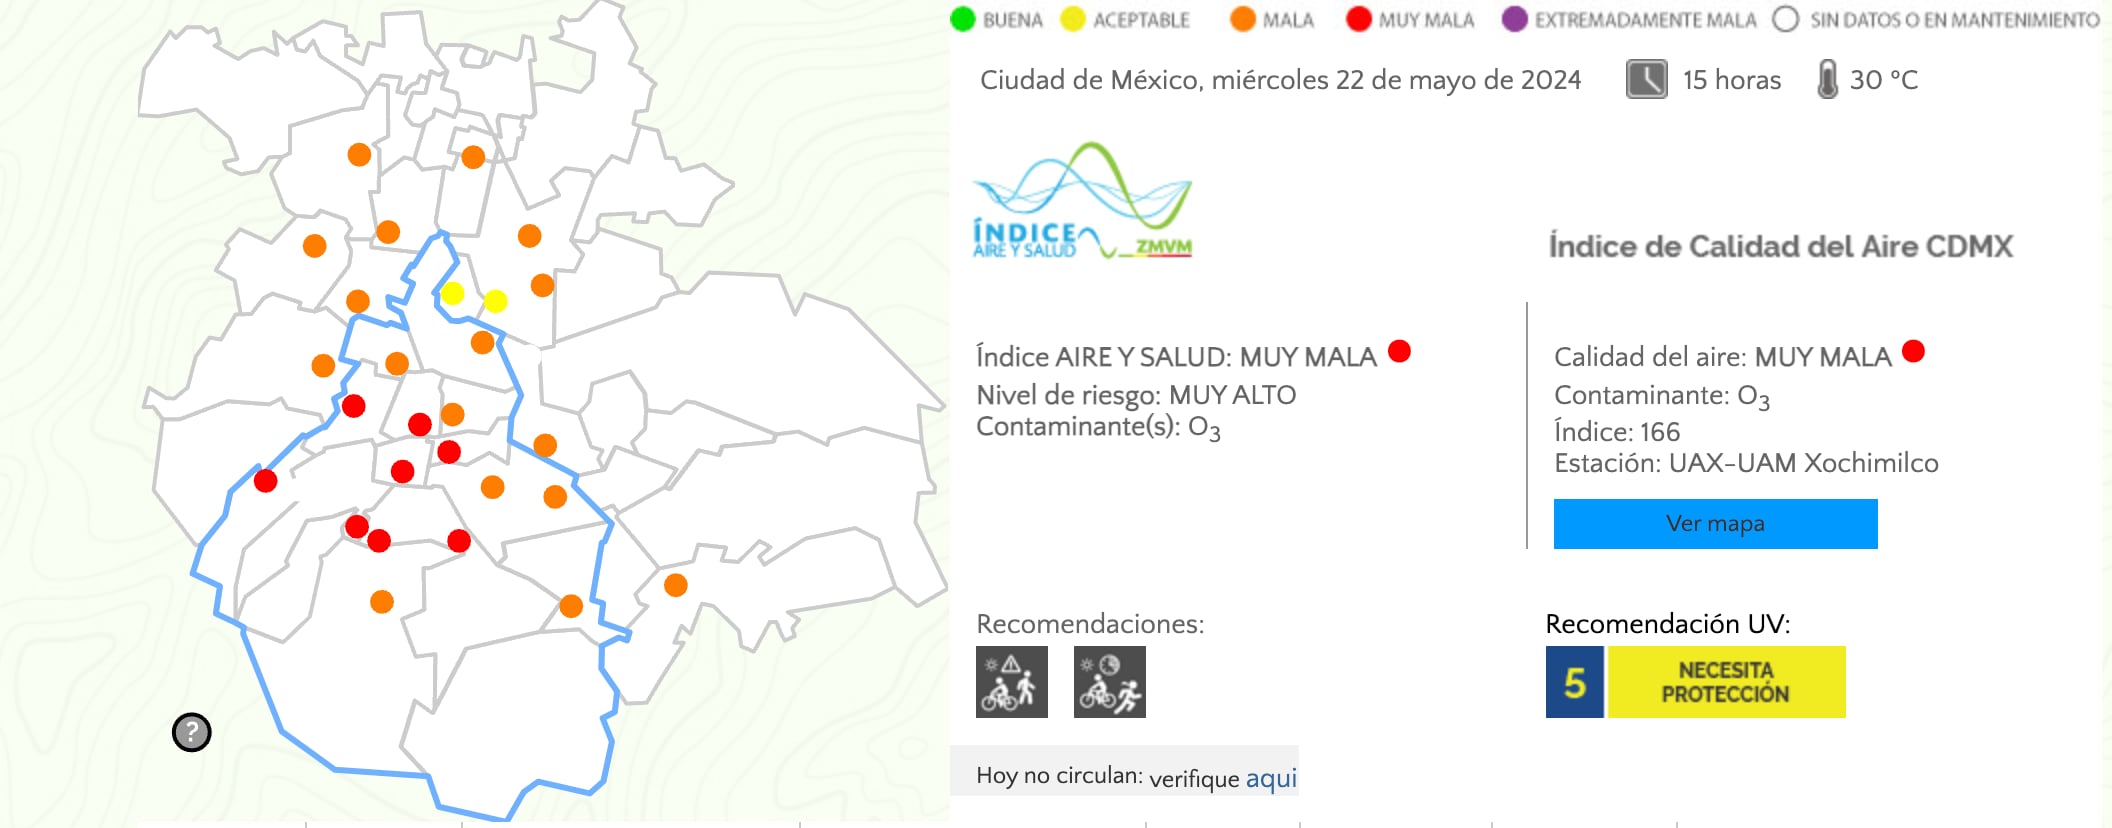Click the purple EXTREMADAMENTE MALA legend dot
The width and height of the screenshot is (2112, 828).
coord(1514,19)
